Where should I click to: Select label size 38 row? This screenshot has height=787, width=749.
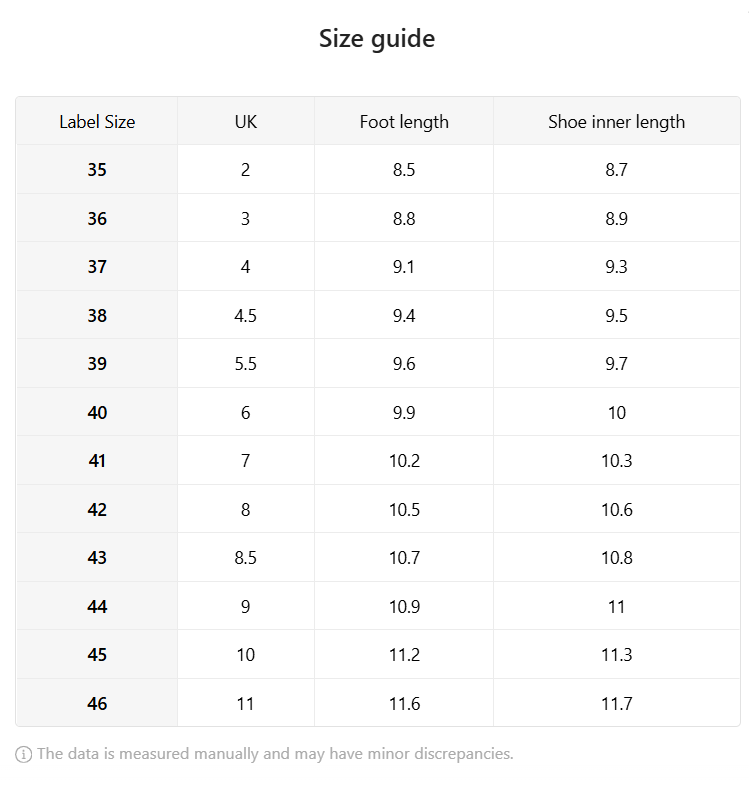(x=378, y=315)
